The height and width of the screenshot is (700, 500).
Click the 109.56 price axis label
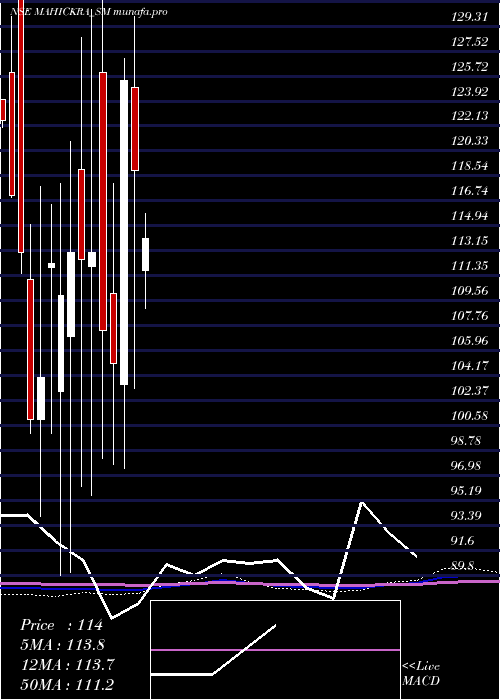tap(470, 291)
